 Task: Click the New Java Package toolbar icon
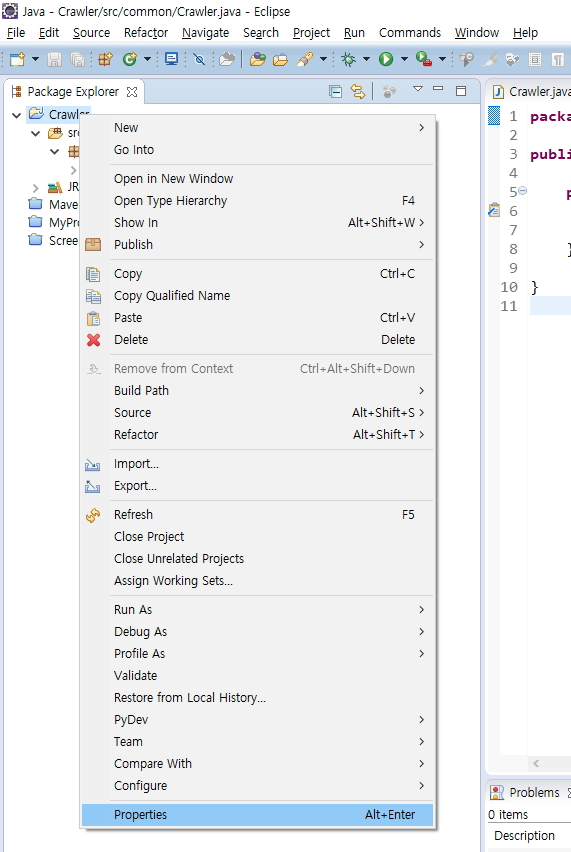pos(105,59)
